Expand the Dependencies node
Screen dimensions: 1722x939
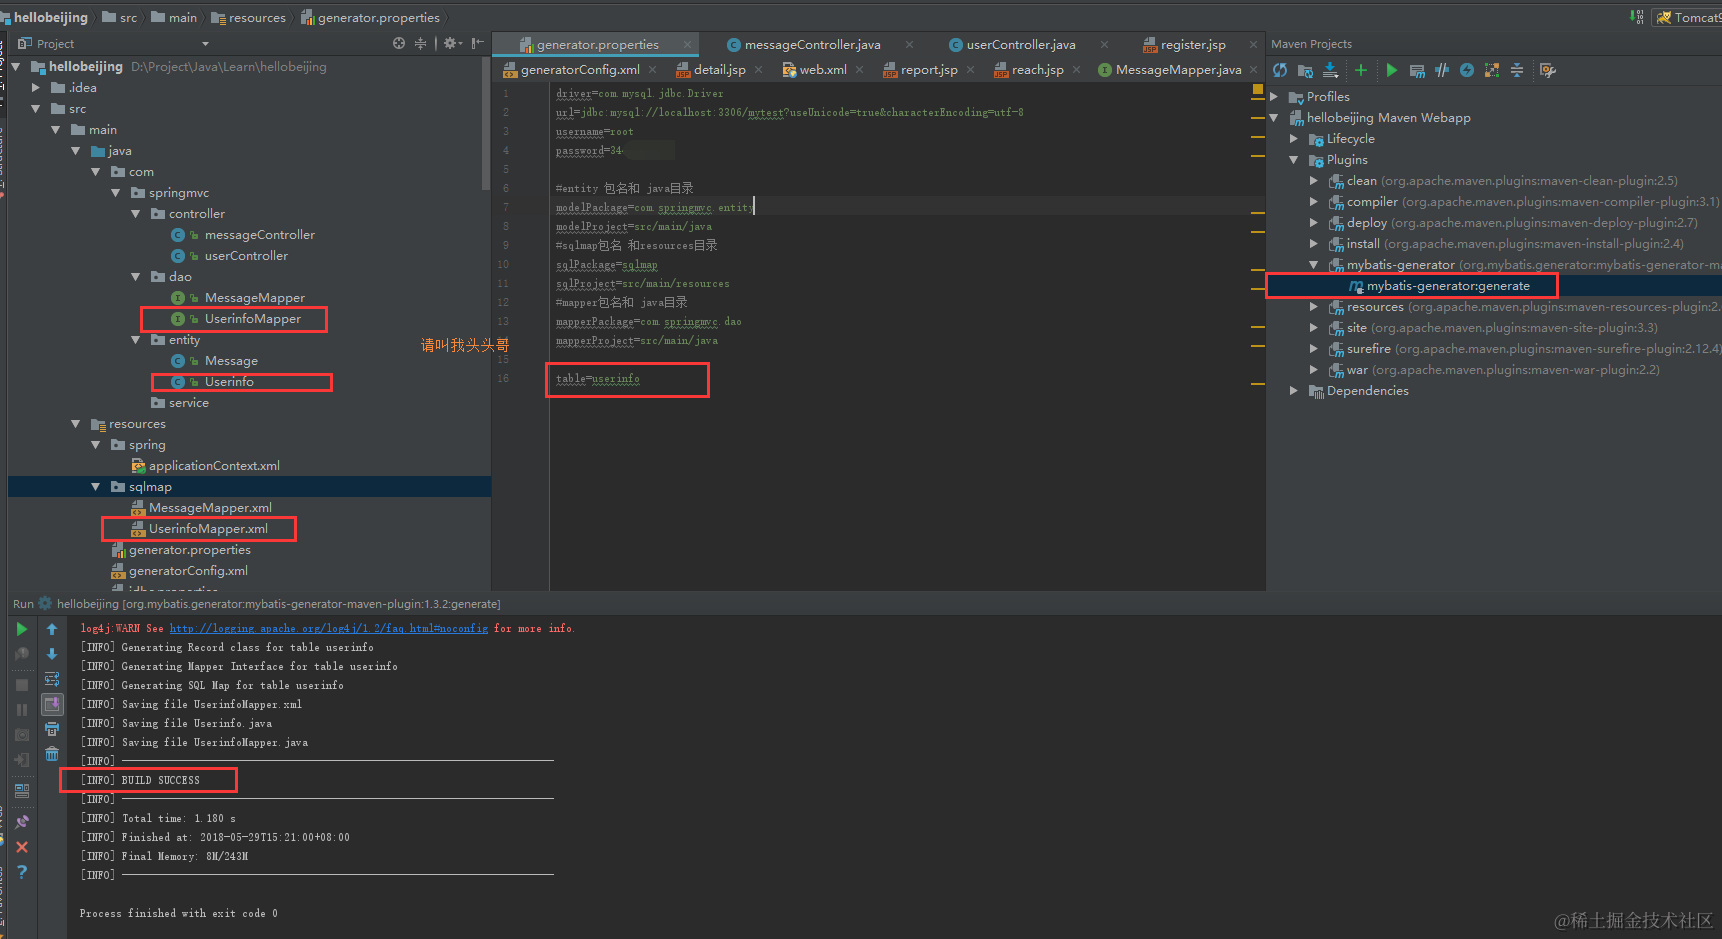point(1294,391)
